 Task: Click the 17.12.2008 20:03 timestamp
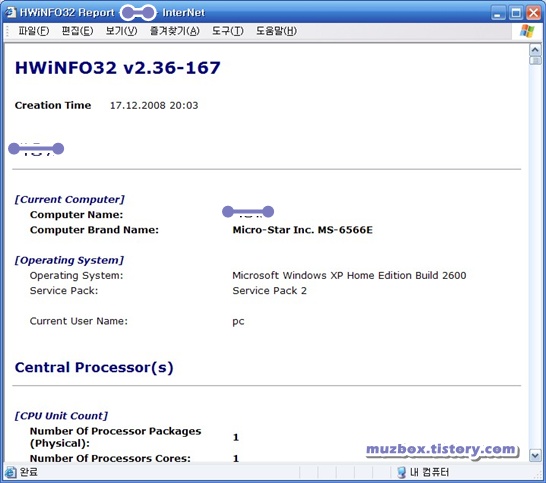click(154, 105)
